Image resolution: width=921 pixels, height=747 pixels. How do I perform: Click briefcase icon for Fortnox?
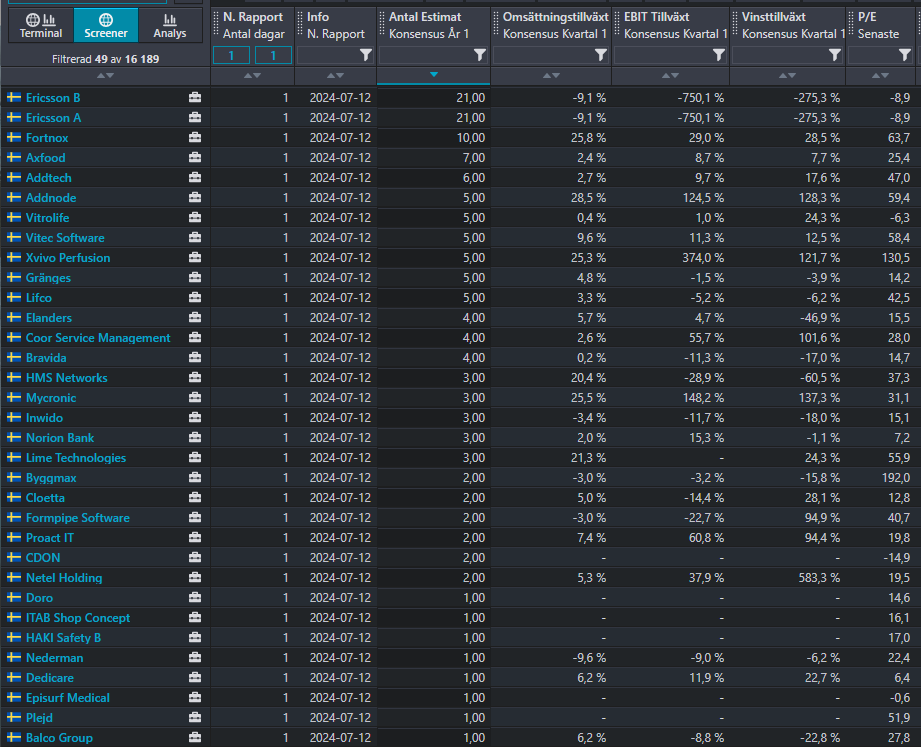(x=195, y=137)
